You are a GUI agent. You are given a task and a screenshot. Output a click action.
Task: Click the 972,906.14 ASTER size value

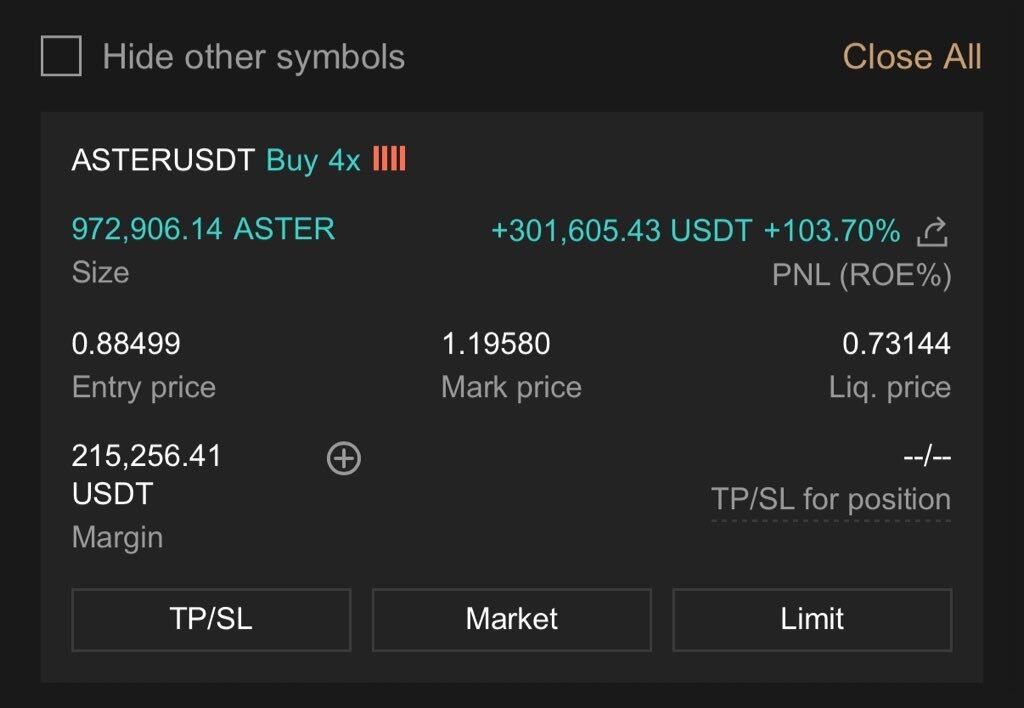coord(203,229)
